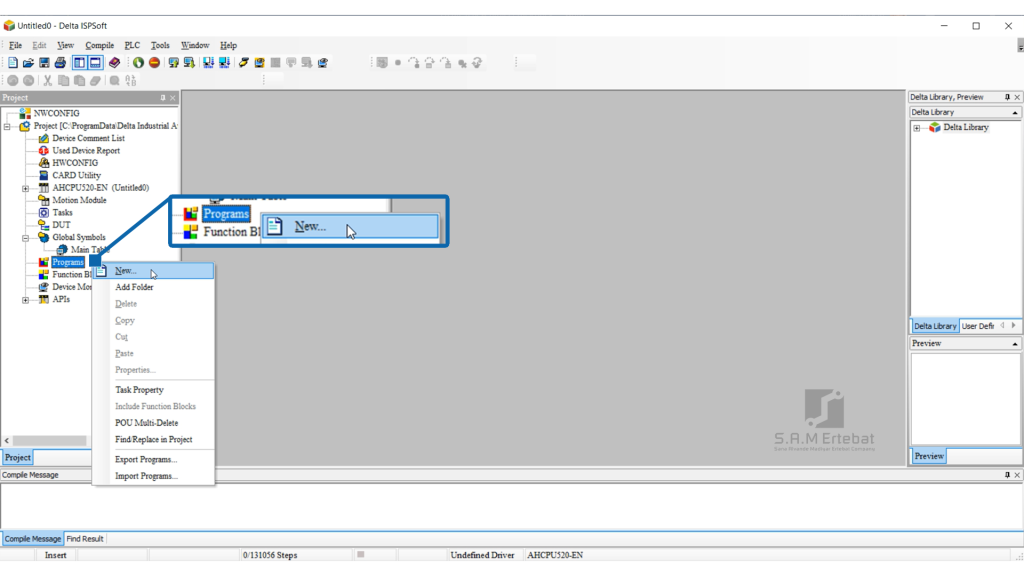Click the Download to PLC icon

[189, 63]
